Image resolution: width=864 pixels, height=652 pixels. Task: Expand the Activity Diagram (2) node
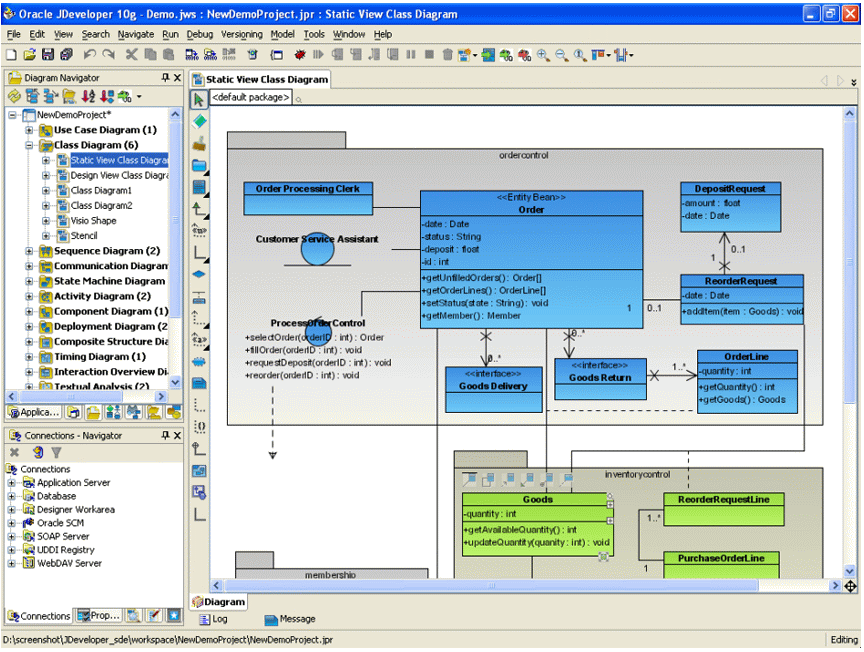[29, 297]
